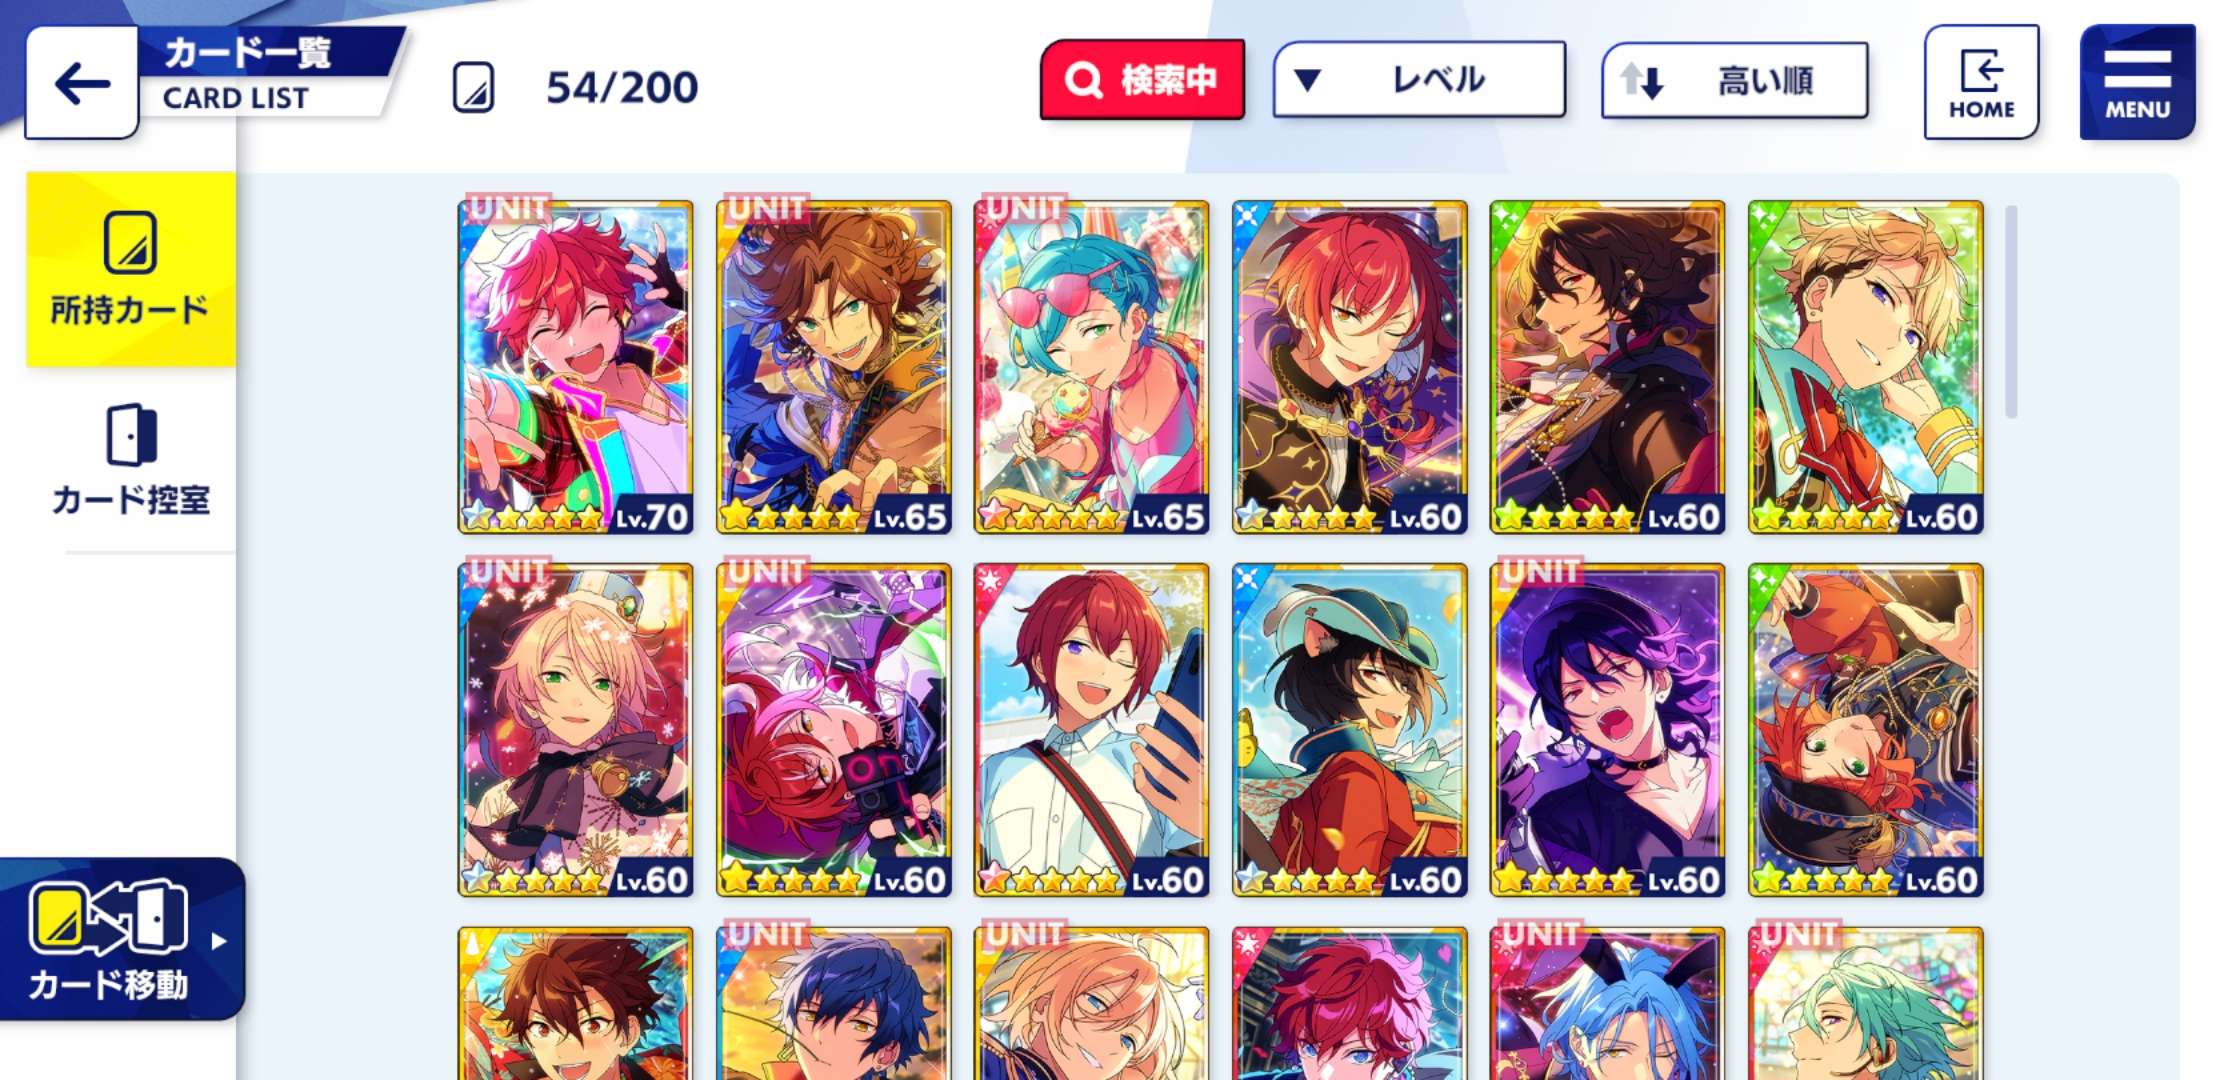Switch to the カード控室 sidebar tab
This screenshot has height=1080, width=2220.
[x=131, y=460]
